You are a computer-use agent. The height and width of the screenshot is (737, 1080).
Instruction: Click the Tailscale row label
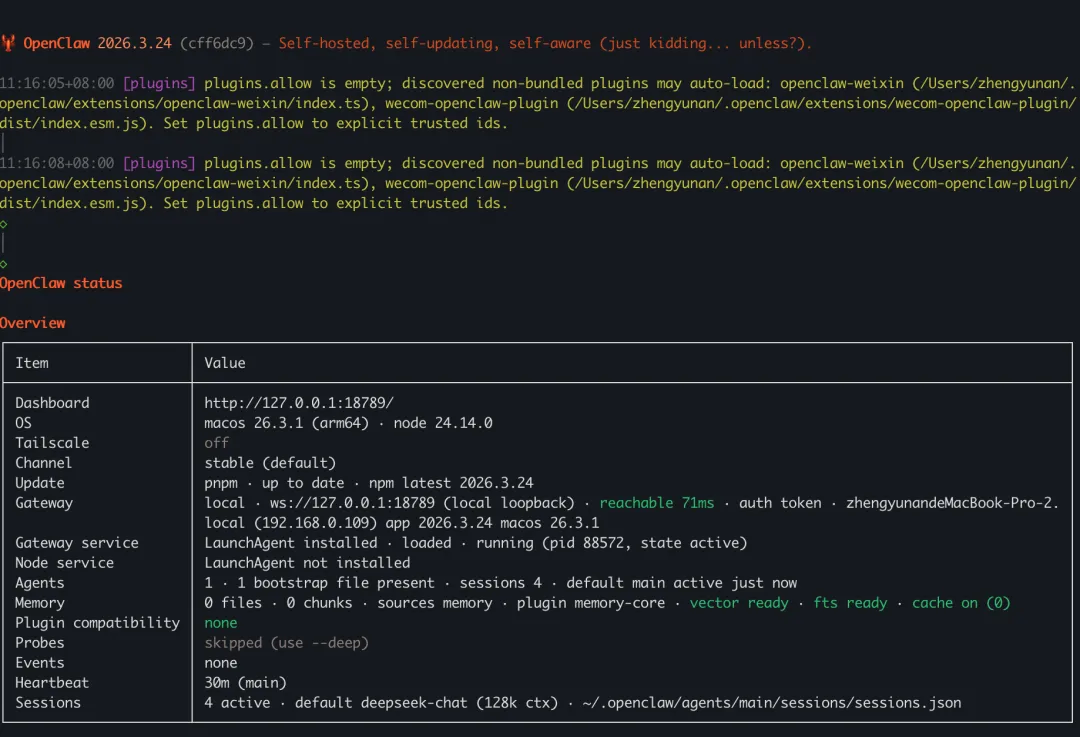coord(52,443)
